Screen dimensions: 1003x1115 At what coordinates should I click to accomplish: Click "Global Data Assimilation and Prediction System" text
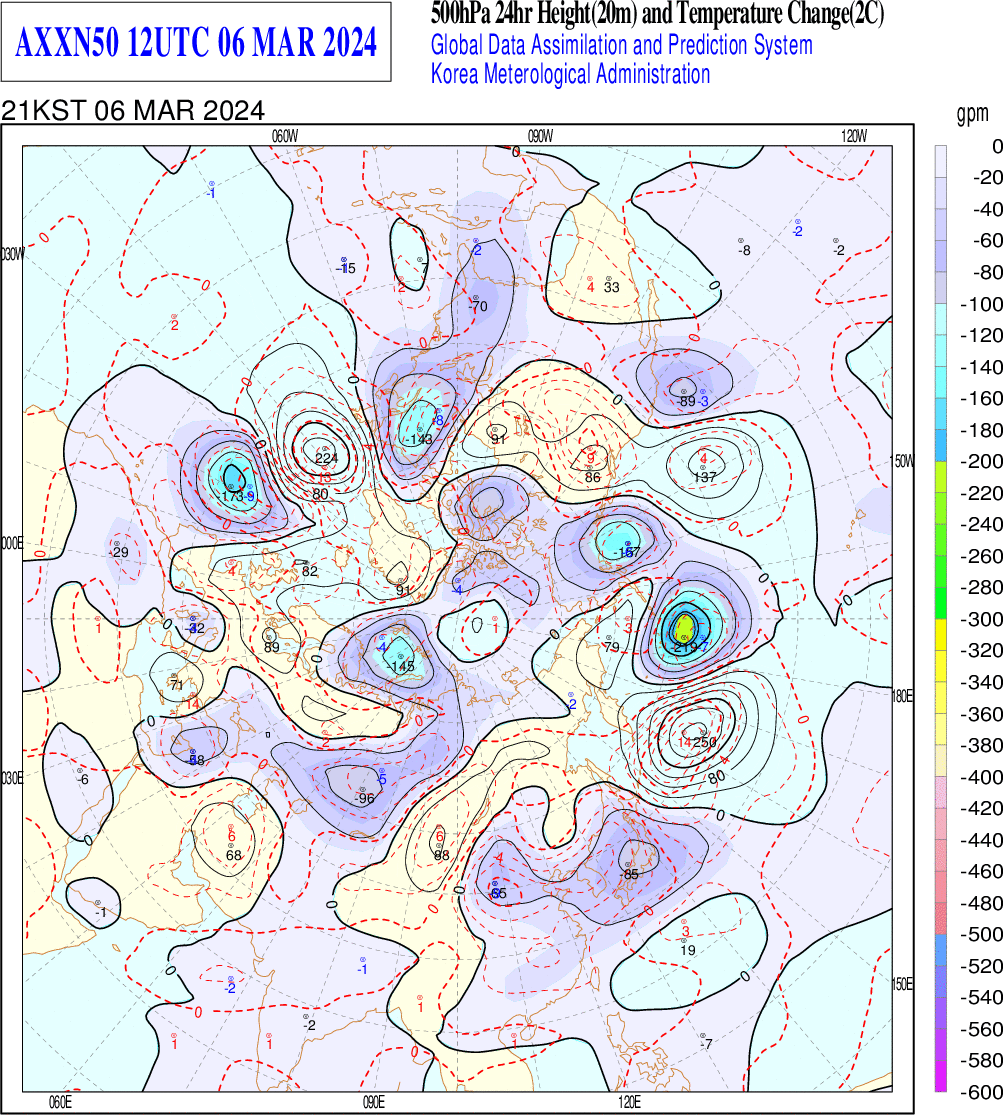pyautogui.click(x=622, y=46)
